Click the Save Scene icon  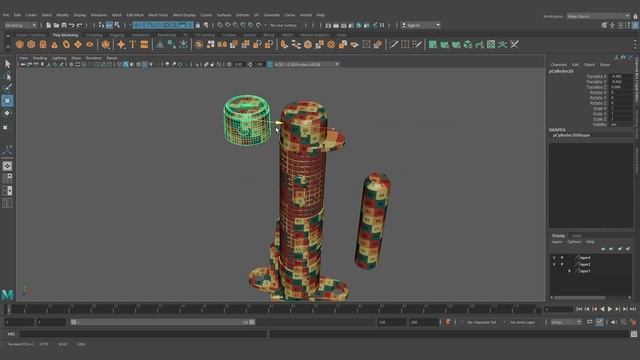coord(64,25)
